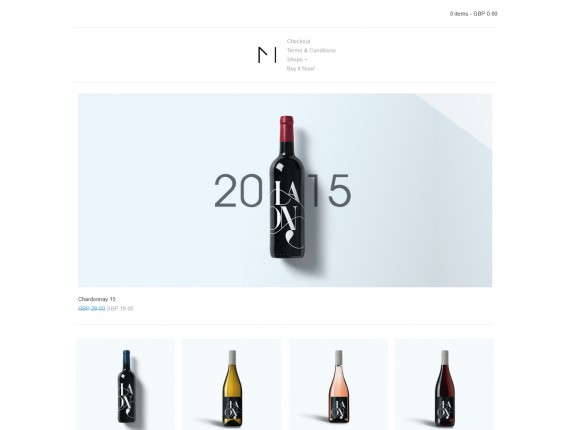Go to the Checkout page
This screenshot has height=430, width=570.
tap(298, 41)
